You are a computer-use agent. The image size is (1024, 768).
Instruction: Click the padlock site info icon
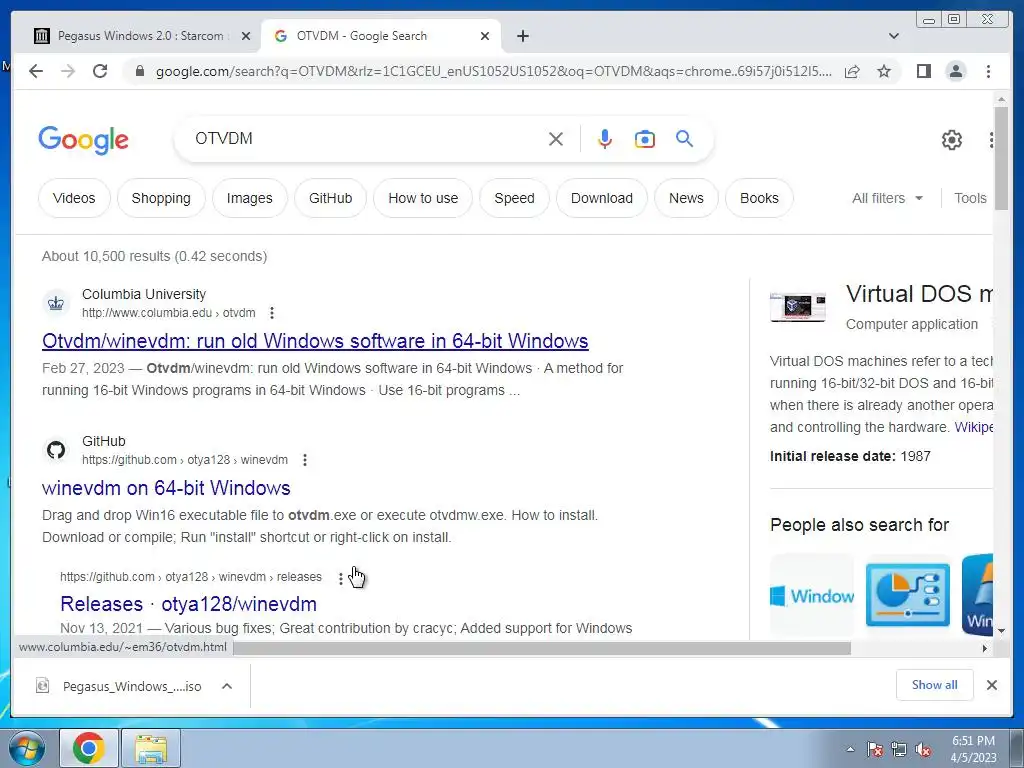coord(139,71)
